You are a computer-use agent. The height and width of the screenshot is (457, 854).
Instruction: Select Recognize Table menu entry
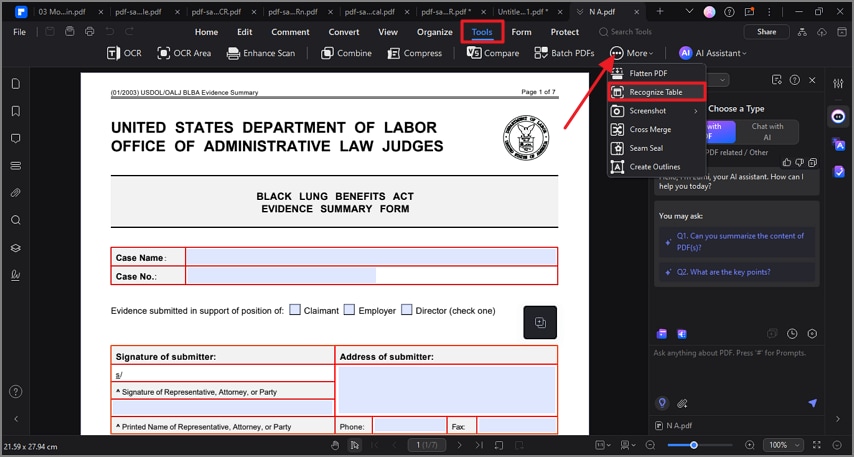click(656, 92)
